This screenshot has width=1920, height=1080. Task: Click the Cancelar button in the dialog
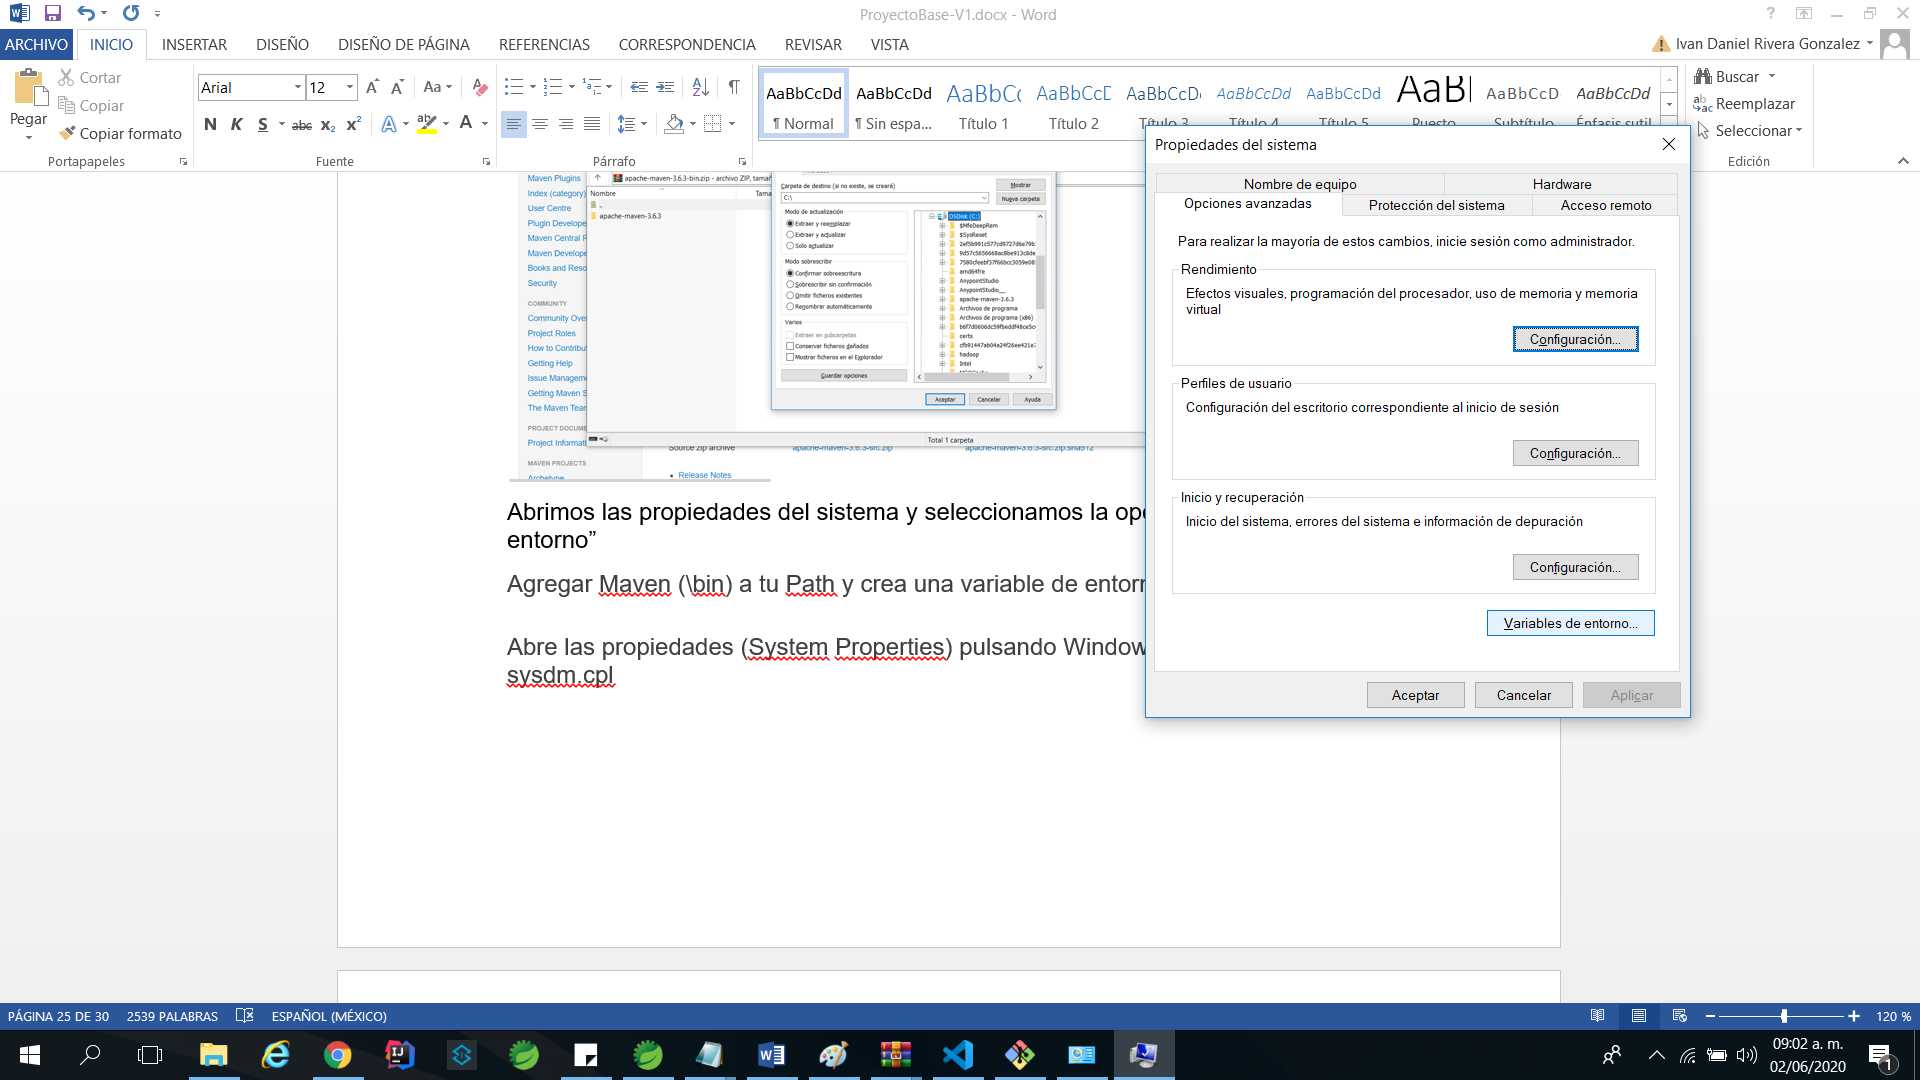click(1523, 695)
